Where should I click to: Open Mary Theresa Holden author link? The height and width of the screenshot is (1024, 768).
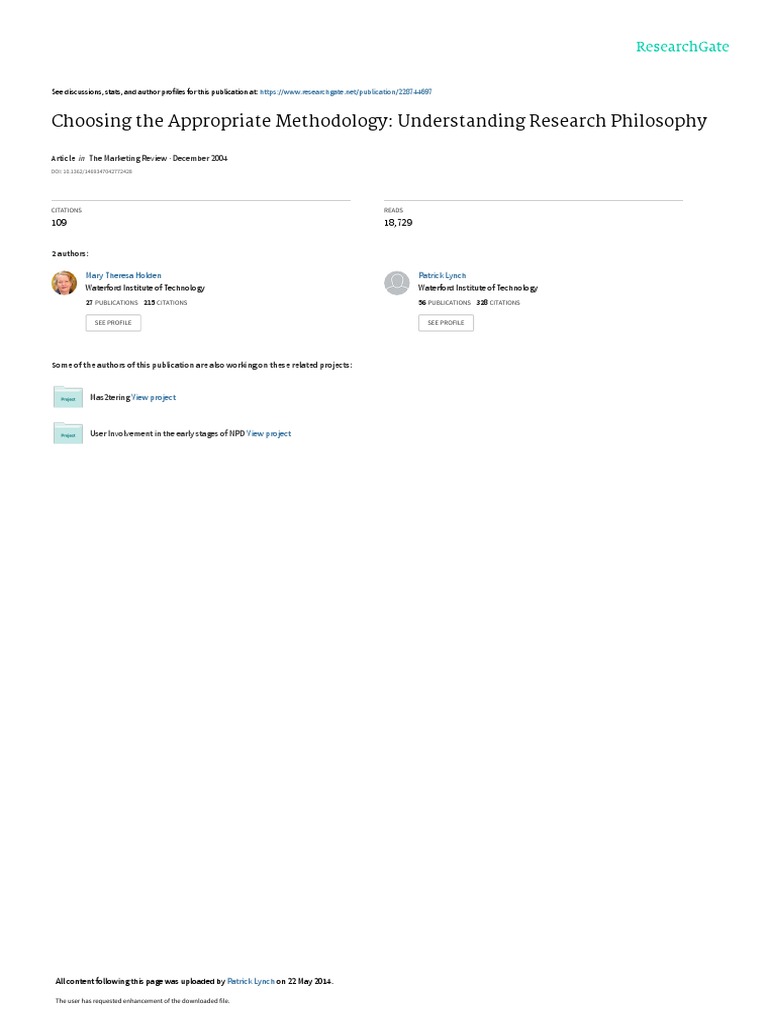123,276
